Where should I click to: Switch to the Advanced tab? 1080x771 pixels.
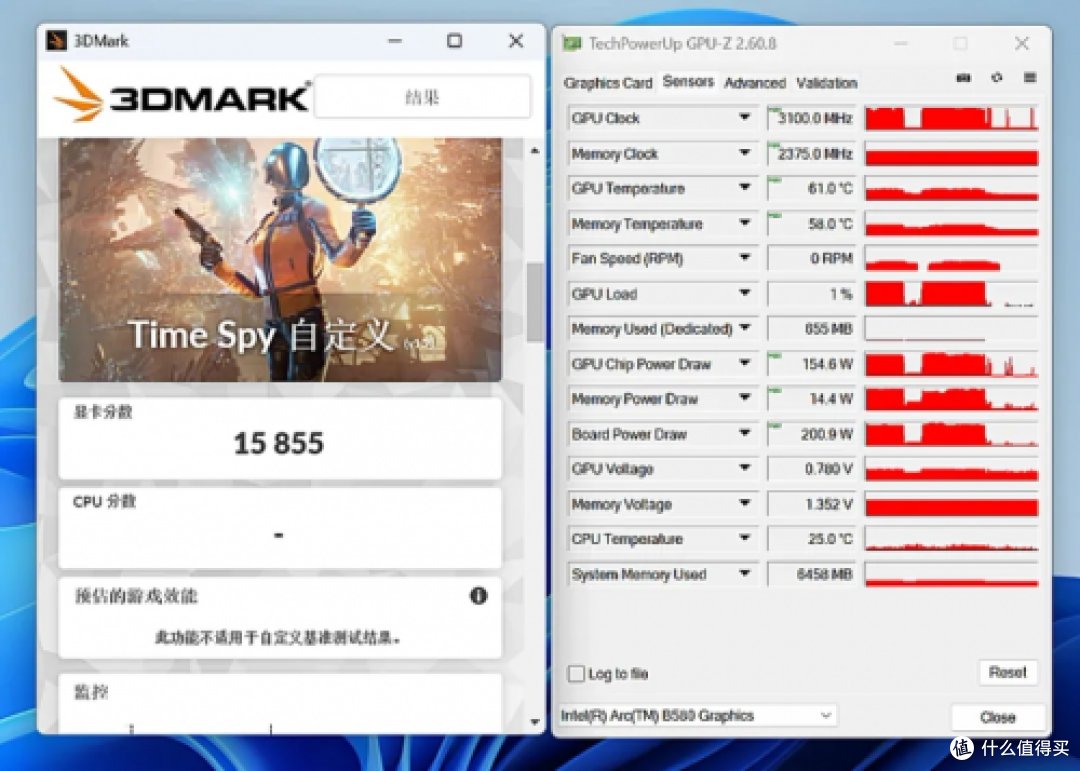coord(755,83)
